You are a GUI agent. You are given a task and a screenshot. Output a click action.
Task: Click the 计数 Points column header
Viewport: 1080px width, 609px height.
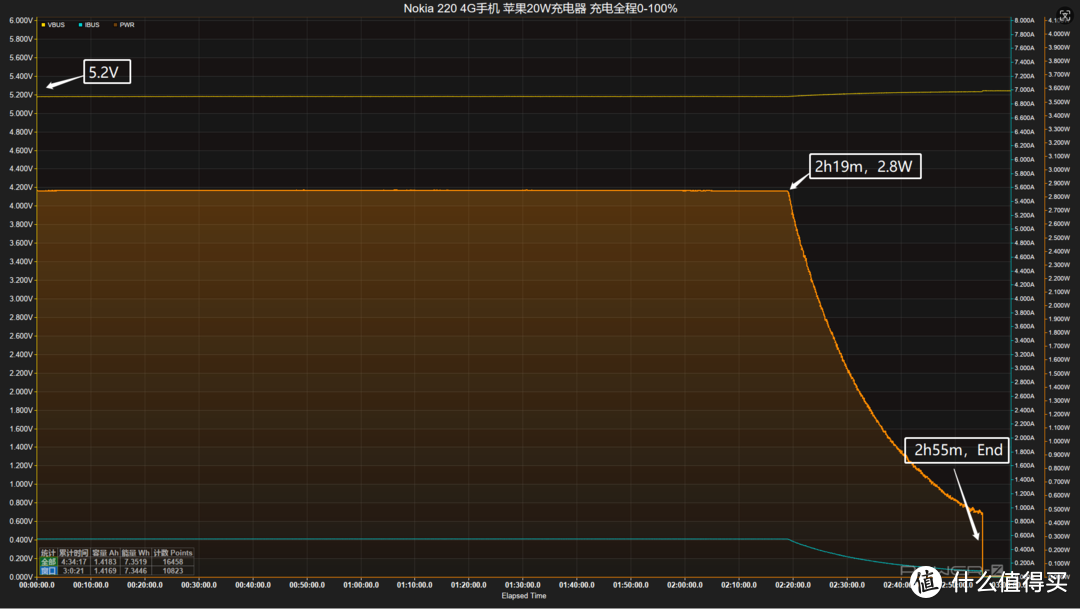click(173, 553)
